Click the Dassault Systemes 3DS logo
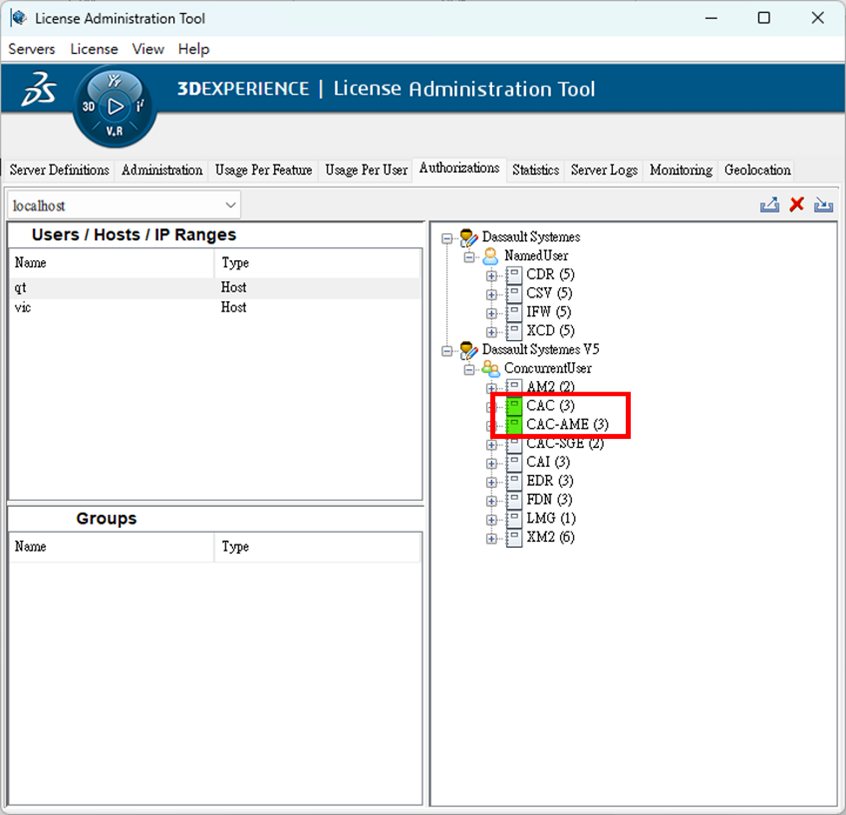This screenshot has width=846, height=815. coord(38,89)
